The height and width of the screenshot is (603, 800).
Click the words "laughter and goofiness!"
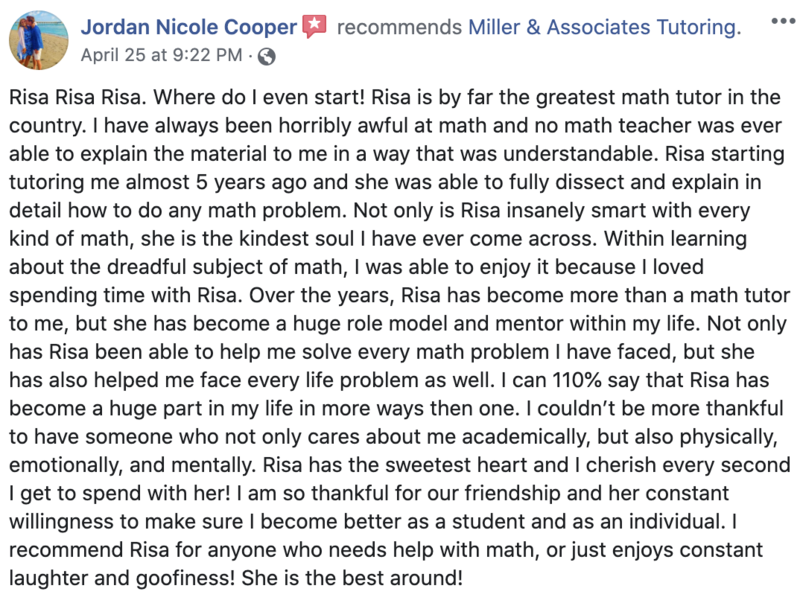122,579
